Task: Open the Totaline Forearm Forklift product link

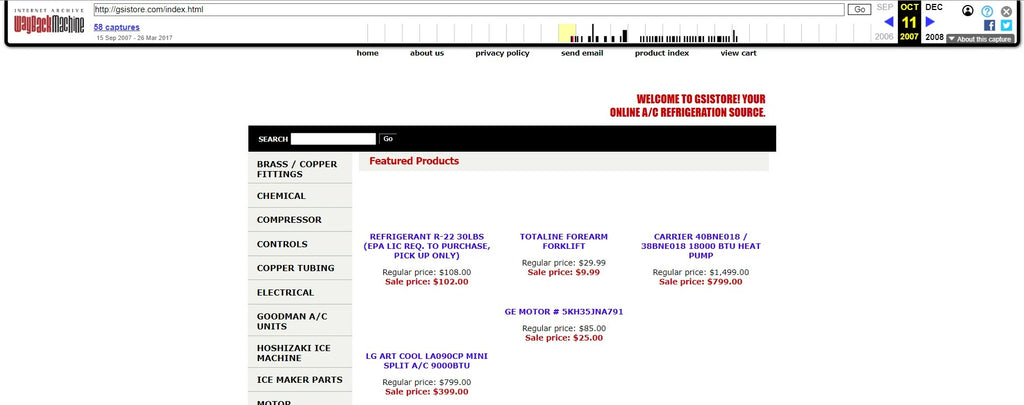Action: click(564, 242)
